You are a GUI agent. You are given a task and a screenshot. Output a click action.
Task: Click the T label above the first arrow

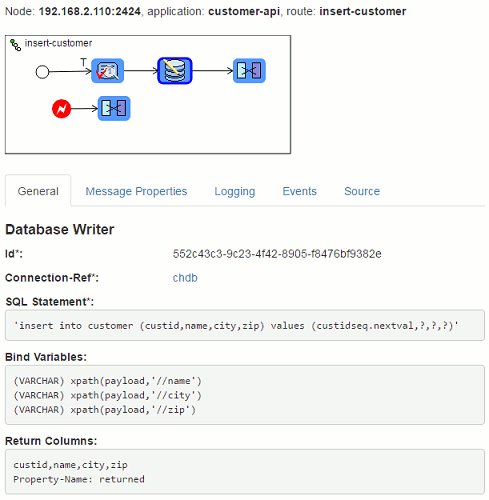(83, 62)
